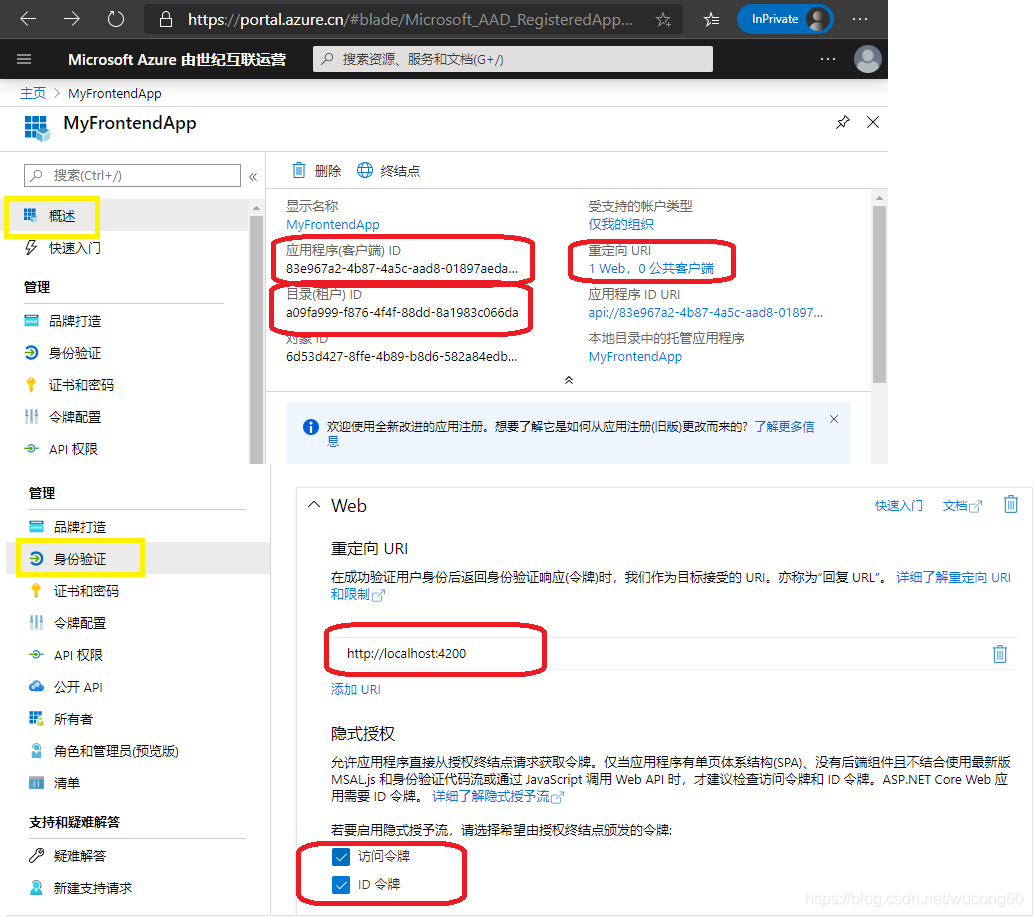Open 角色和管理员(预览版) in sidebar

(105, 752)
